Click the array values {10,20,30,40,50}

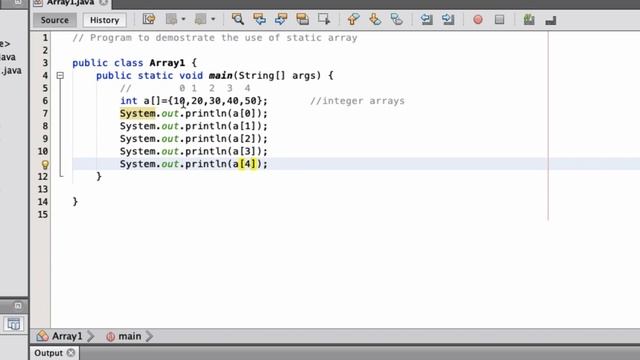click(x=215, y=101)
